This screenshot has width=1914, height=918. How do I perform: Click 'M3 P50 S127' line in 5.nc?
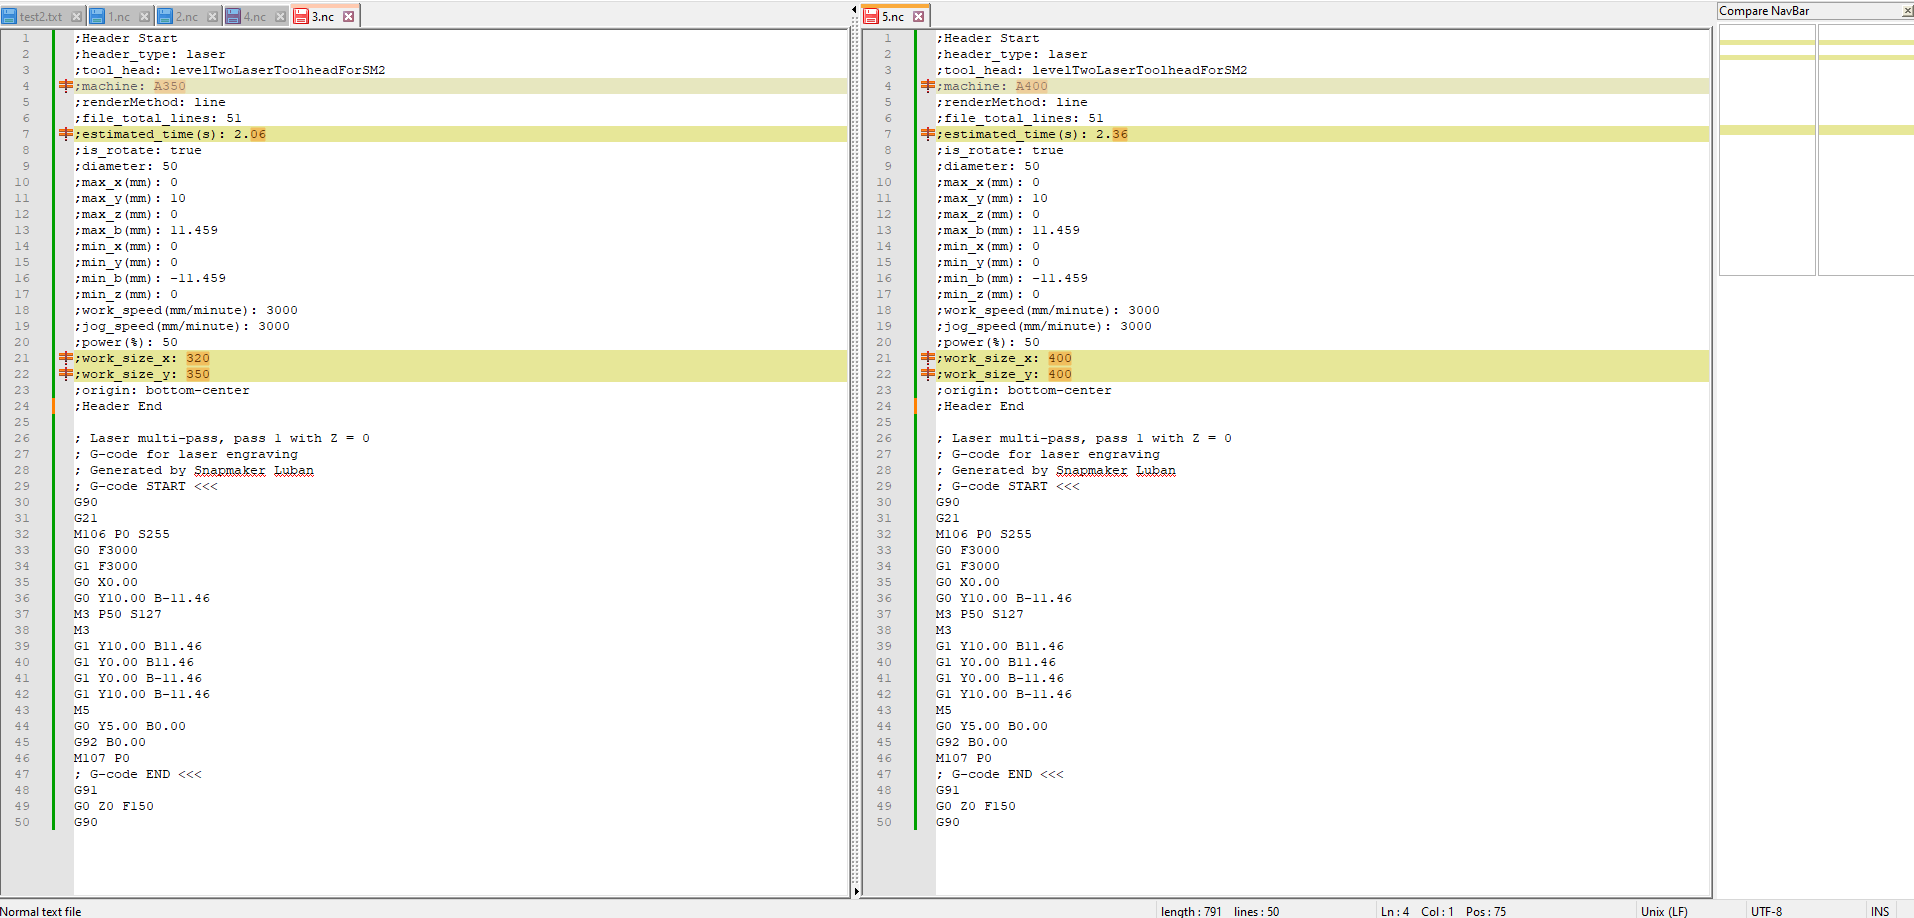[980, 614]
